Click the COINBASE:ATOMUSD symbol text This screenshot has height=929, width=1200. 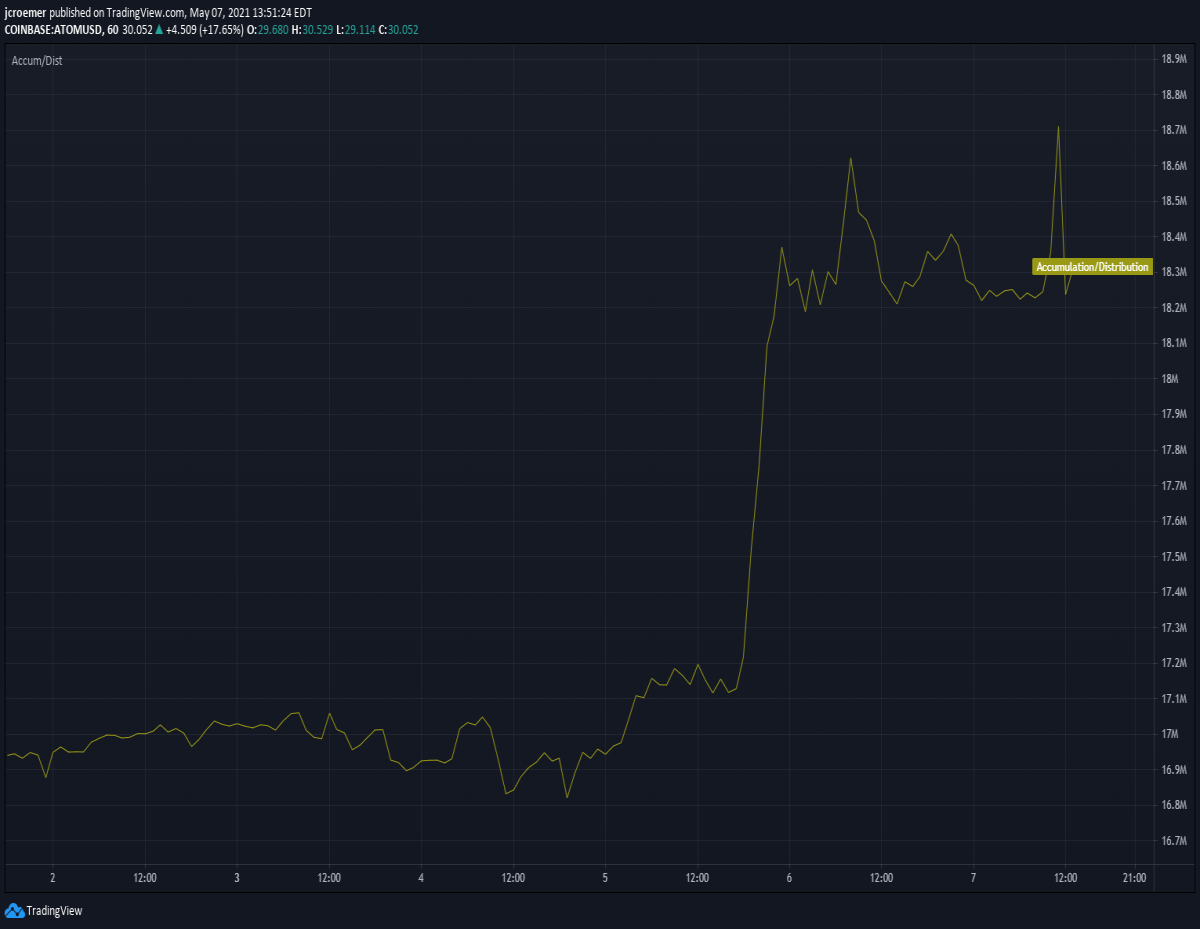[53, 30]
